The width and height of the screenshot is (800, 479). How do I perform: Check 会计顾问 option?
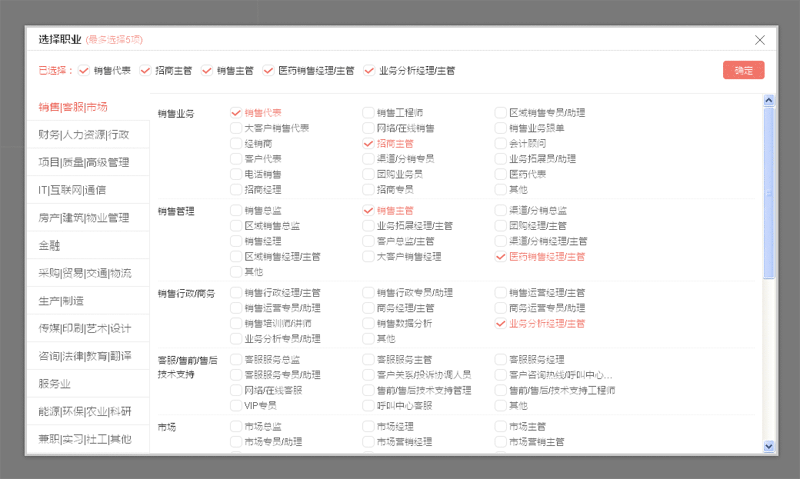point(501,143)
